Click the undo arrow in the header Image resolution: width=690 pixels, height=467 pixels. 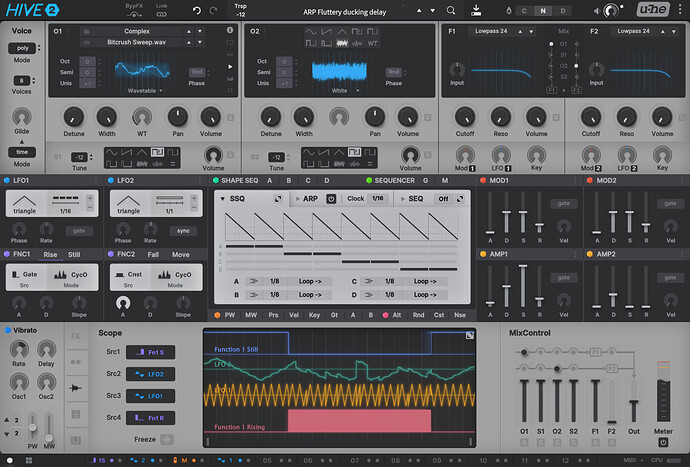tap(197, 11)
